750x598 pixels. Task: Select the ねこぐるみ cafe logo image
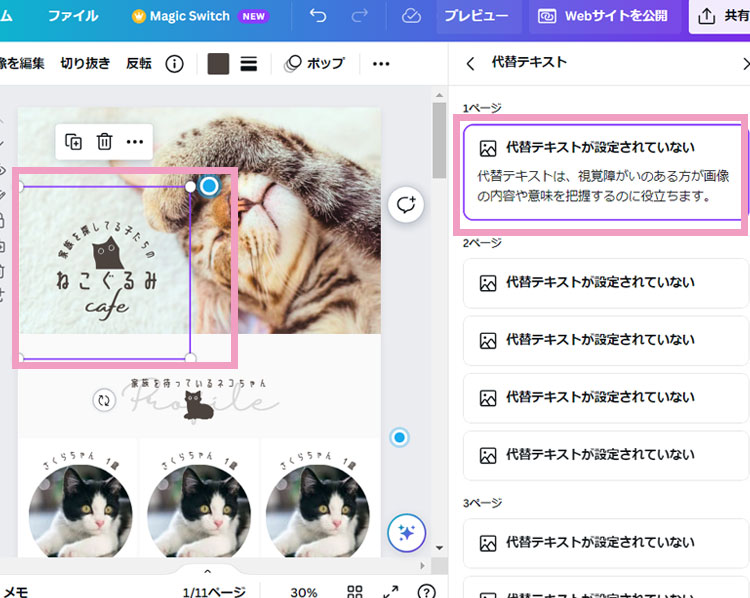(105, 273)
